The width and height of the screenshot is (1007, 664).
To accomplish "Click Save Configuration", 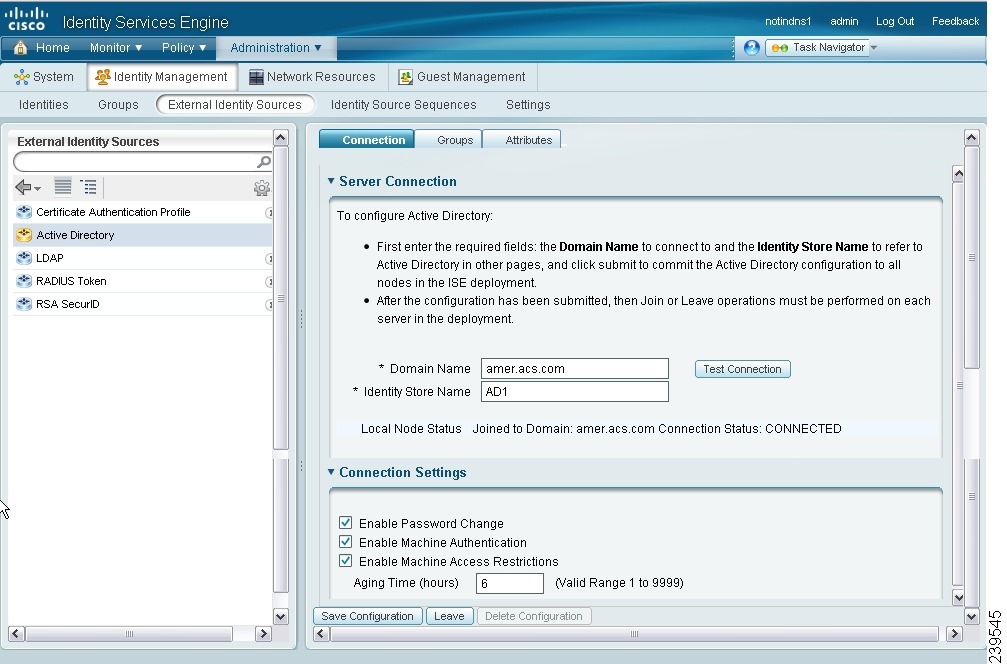I will pos(367,615).
